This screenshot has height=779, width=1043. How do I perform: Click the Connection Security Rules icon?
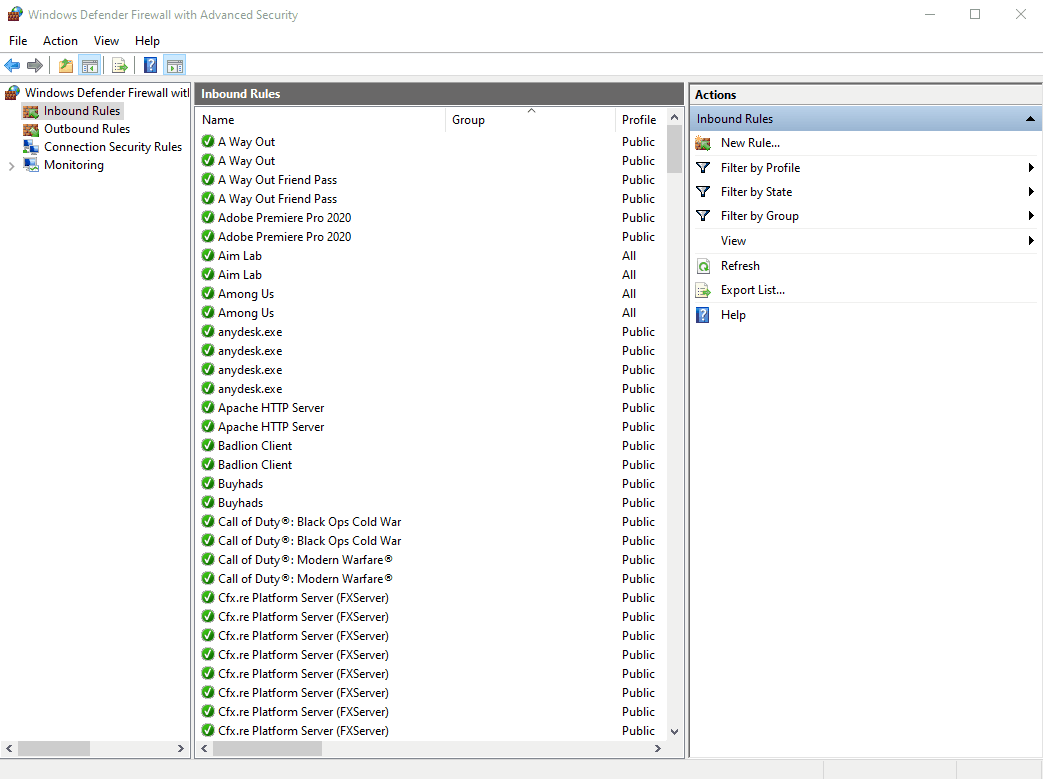[31, 147]
